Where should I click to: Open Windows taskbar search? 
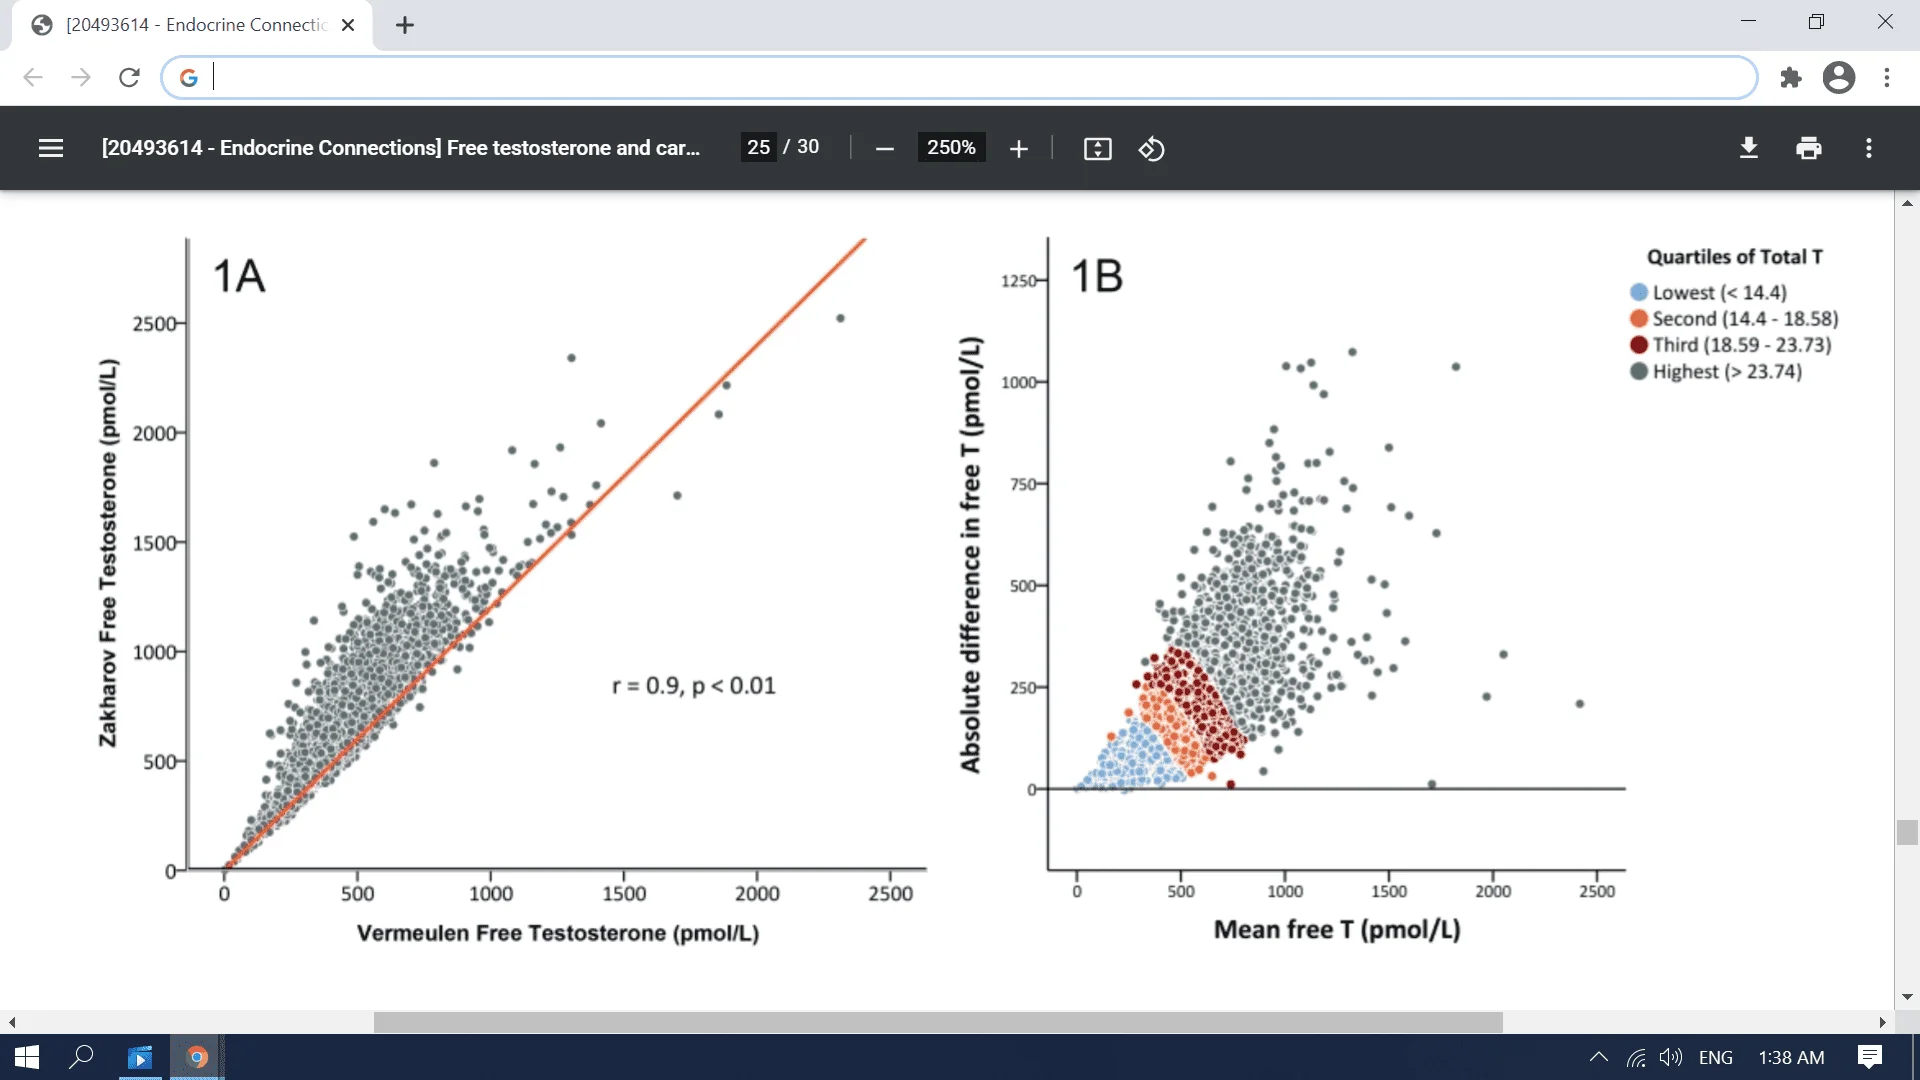[x=81, y=1057]
